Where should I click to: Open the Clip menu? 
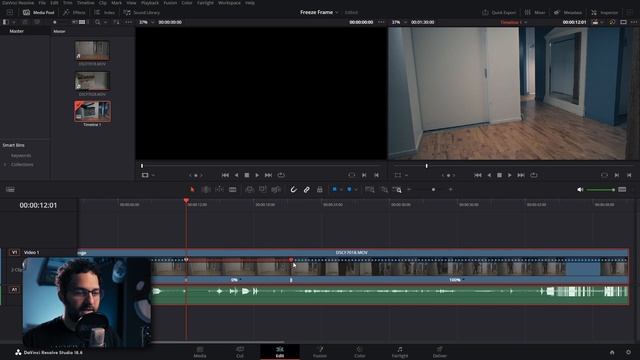click(102, 3)
